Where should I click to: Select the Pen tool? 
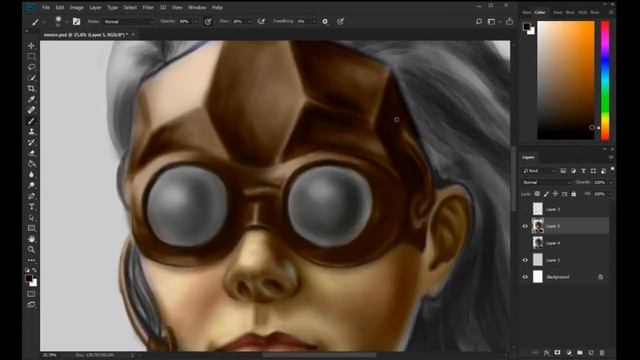click(31, 196)
